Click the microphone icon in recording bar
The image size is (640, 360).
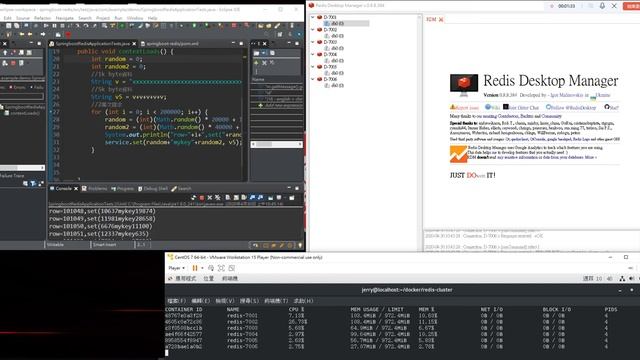(x=602, y=6)
